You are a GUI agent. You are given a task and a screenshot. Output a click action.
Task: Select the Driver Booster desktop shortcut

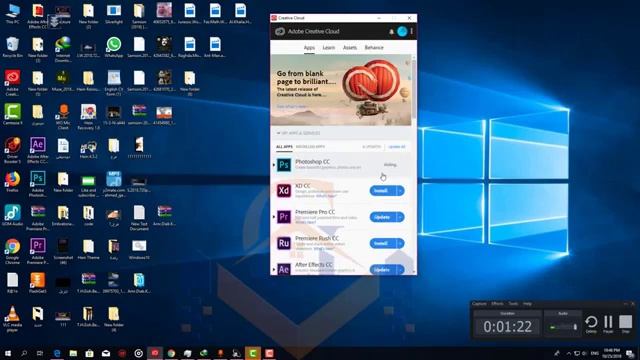tap(12, 150)
